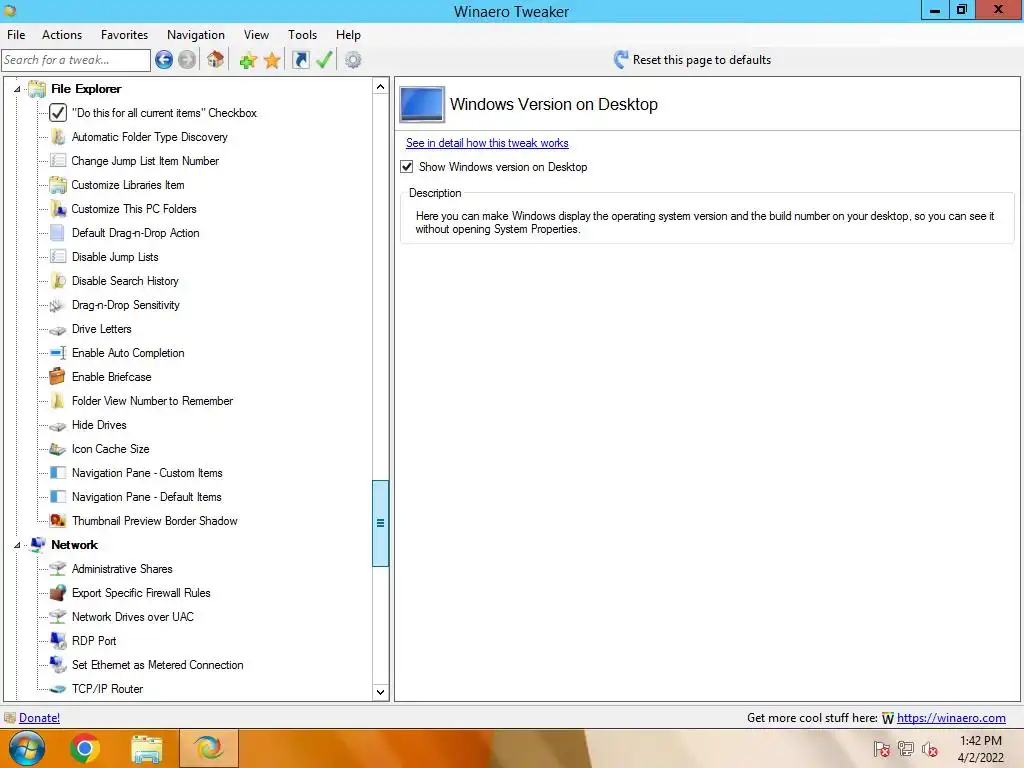Image resolution: width=1024 pixels, height=768 pixels.
Task: Open the View menu
Action: [256, 35]
